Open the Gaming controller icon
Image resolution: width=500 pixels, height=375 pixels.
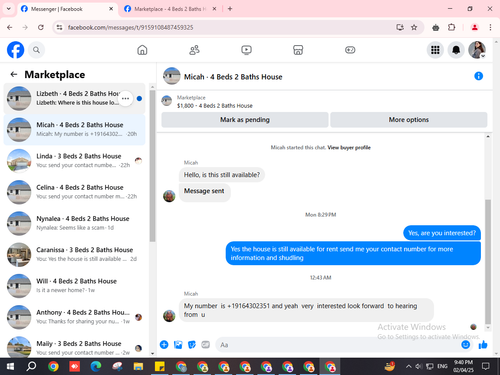tap(350, 50)
